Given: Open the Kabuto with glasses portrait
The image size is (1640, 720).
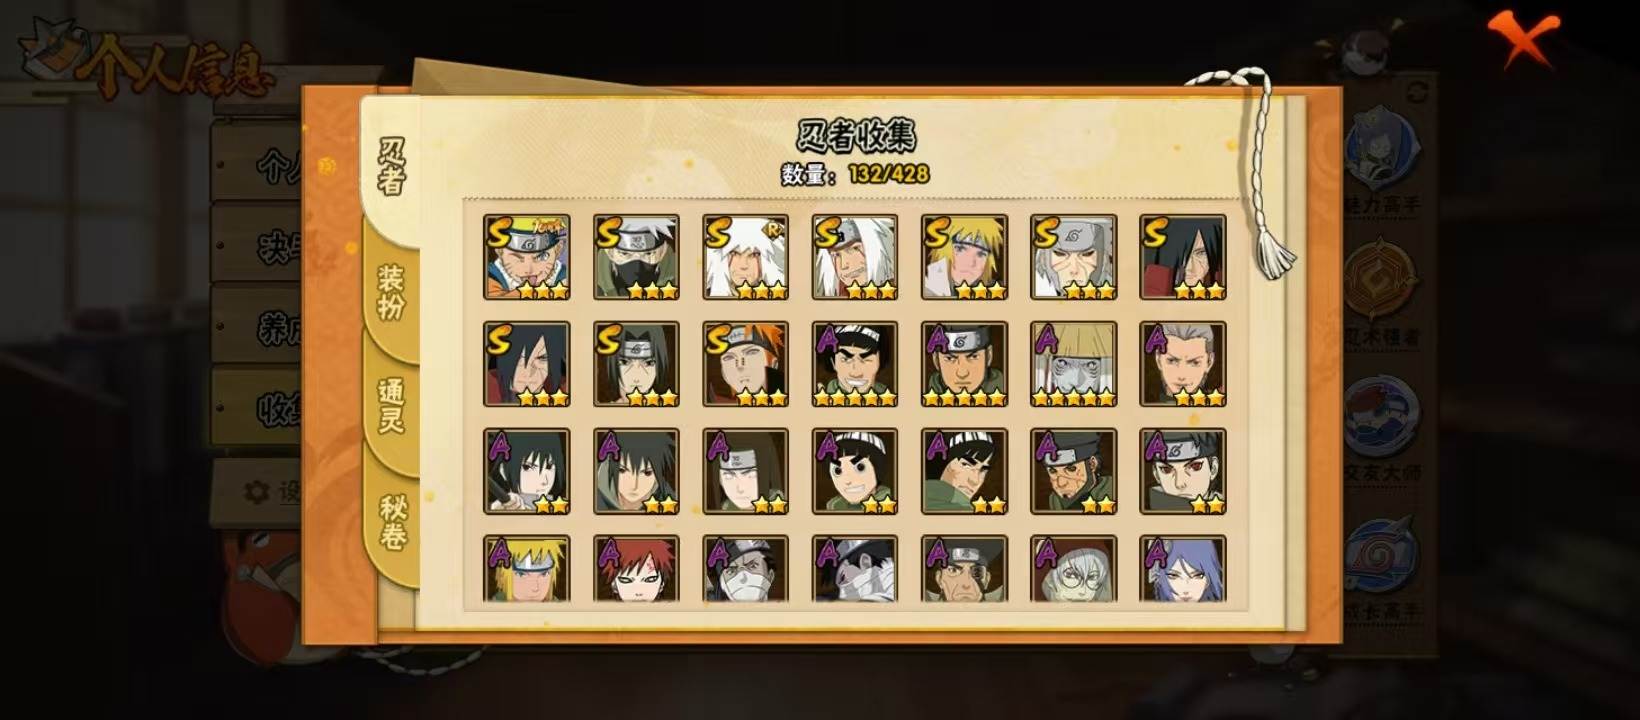Looking at the screenshot, I should 1073,569.
